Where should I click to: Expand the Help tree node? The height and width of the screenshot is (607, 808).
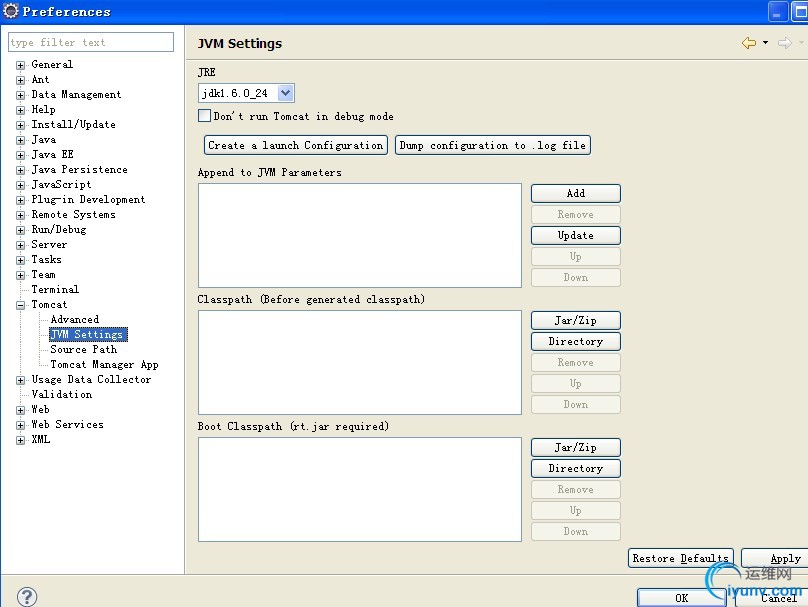click(21, 110)
